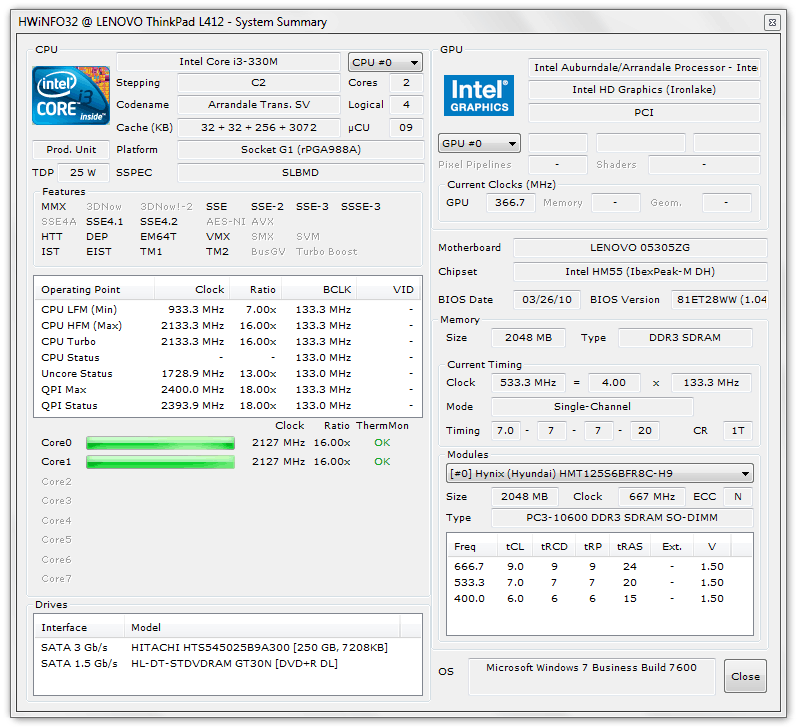The width and height of the screenshot is (797, 727).
Task: Select the HITACHI SATA 3 Gb/s drive row
Action: point(227,647)
